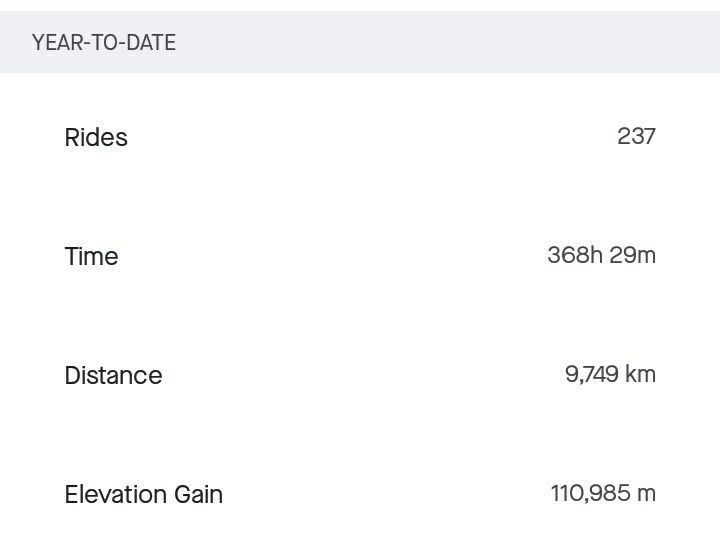
Task: Click the 110,985 number in the Elevation row
Action: point(591,494)
